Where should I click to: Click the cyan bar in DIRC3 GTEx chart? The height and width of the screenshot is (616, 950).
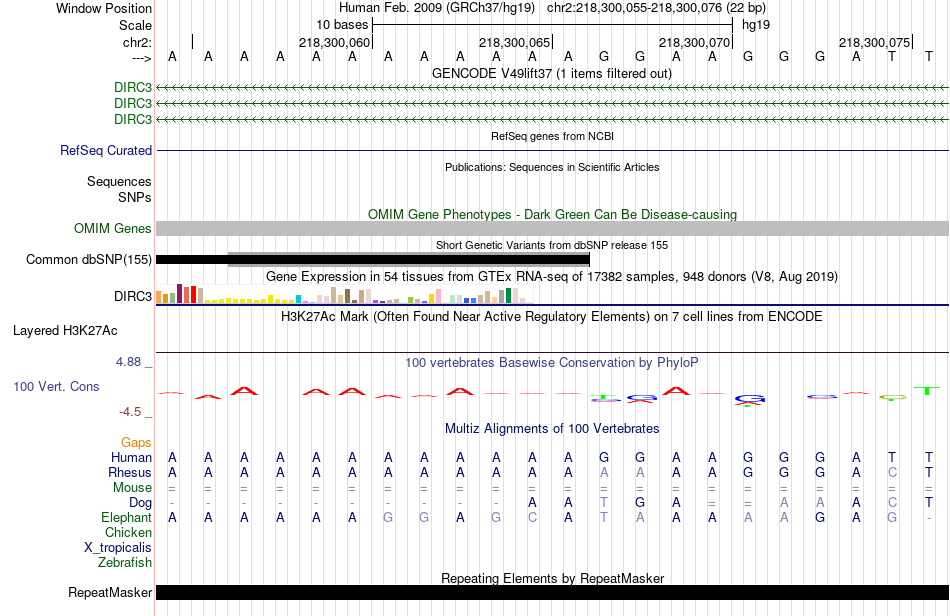pyautogui.click(x=299, y=299)
